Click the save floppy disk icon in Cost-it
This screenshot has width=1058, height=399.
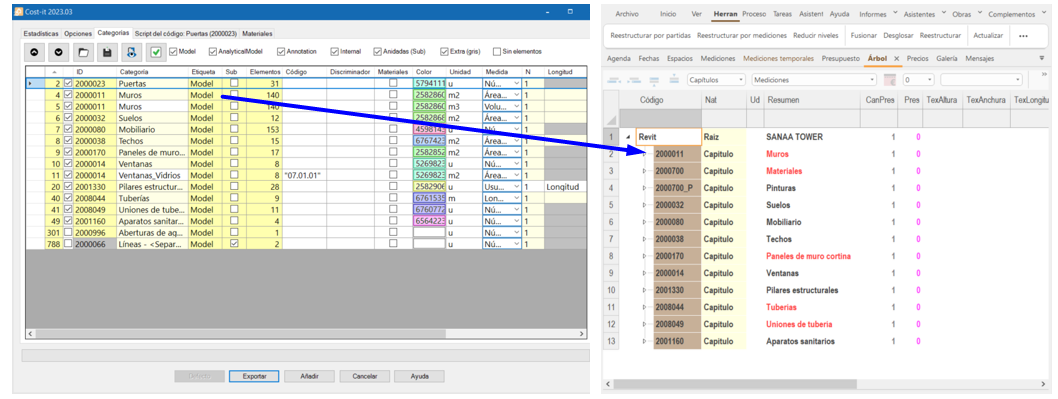(107, 51)
